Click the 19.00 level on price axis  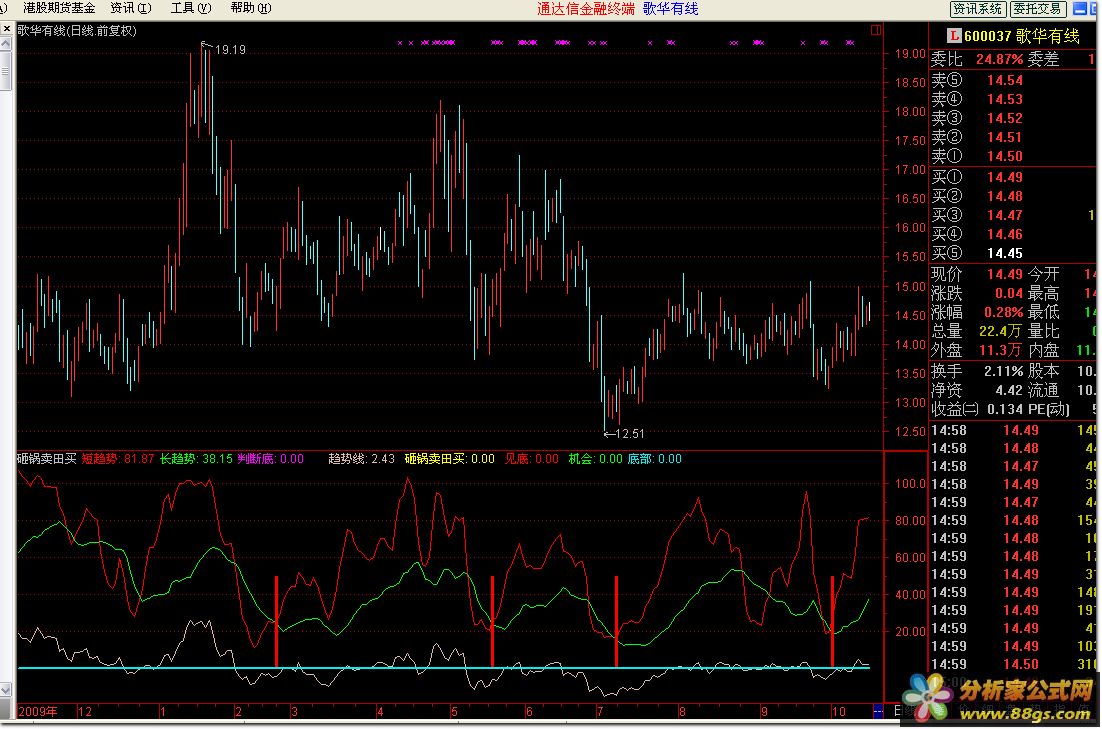910,53
